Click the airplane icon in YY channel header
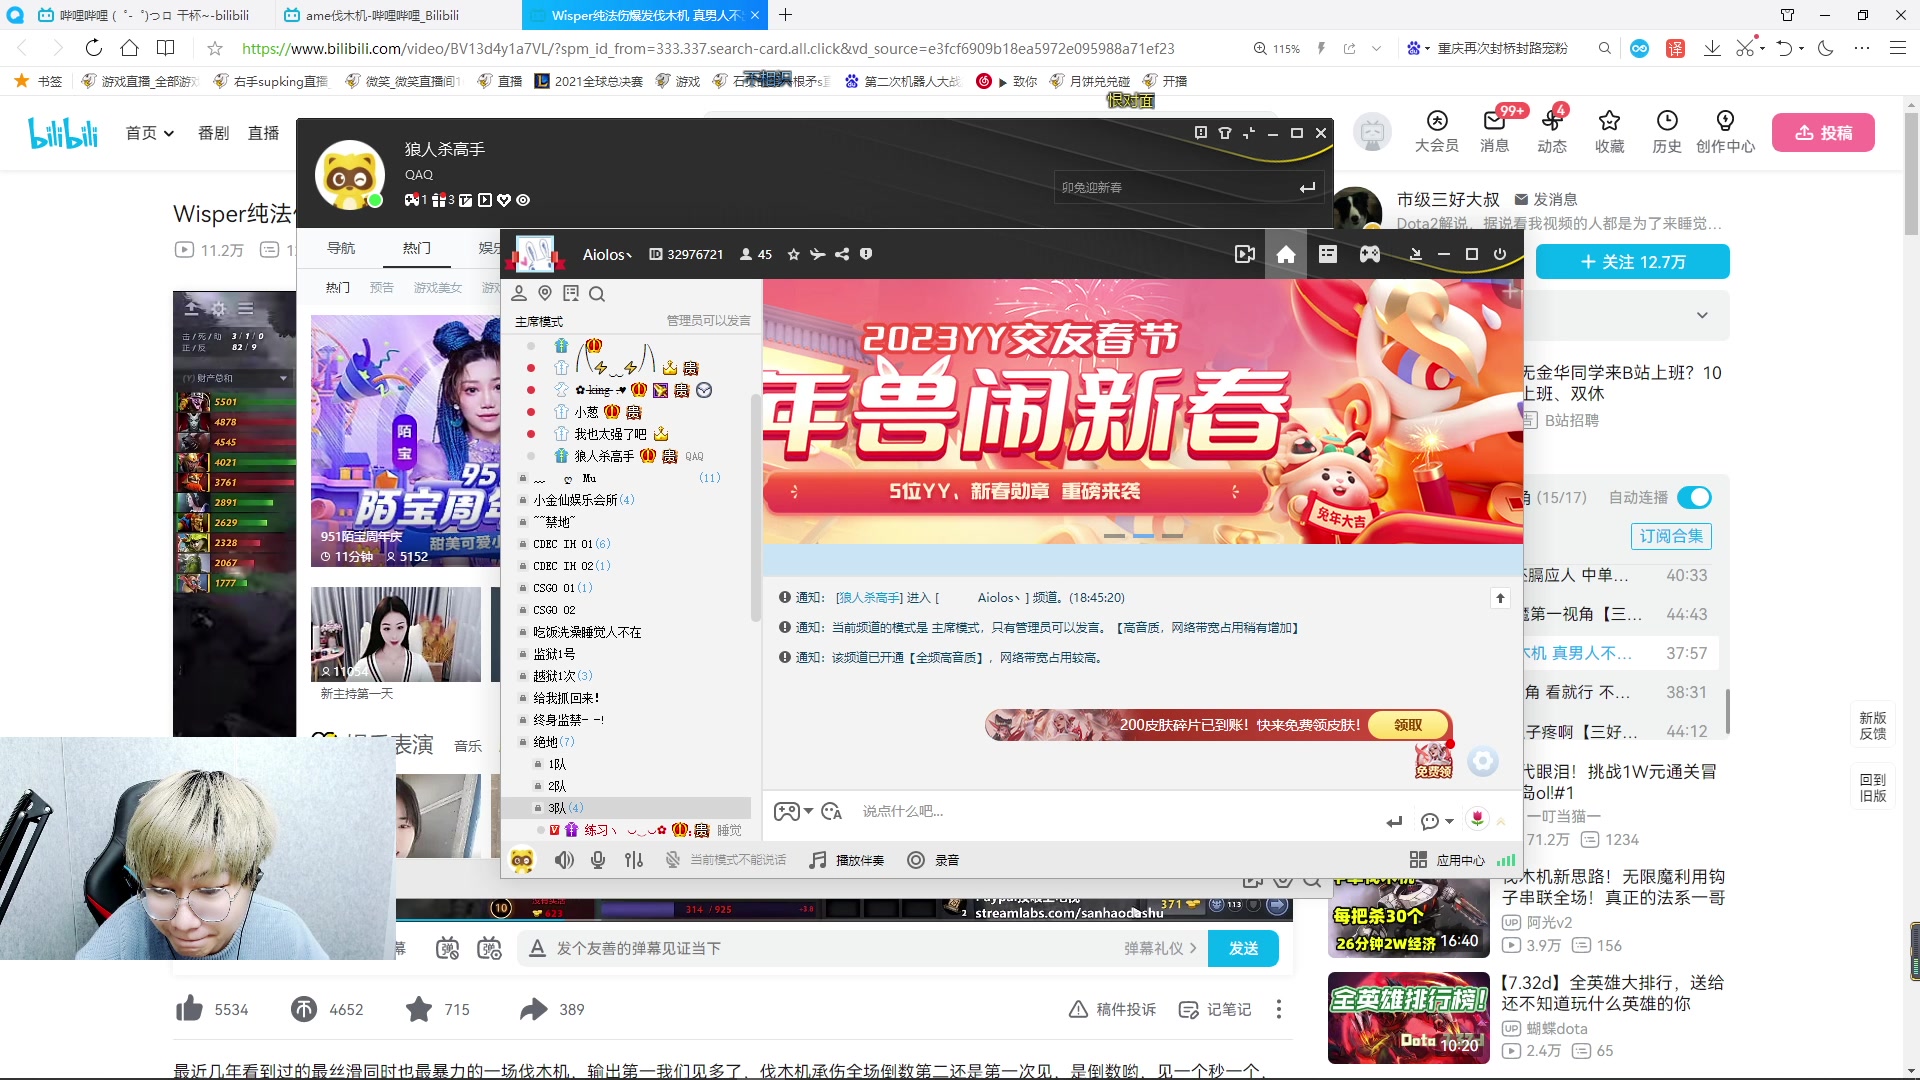The height and width of the screenshot is (1080, 1920). coord(818,254)
